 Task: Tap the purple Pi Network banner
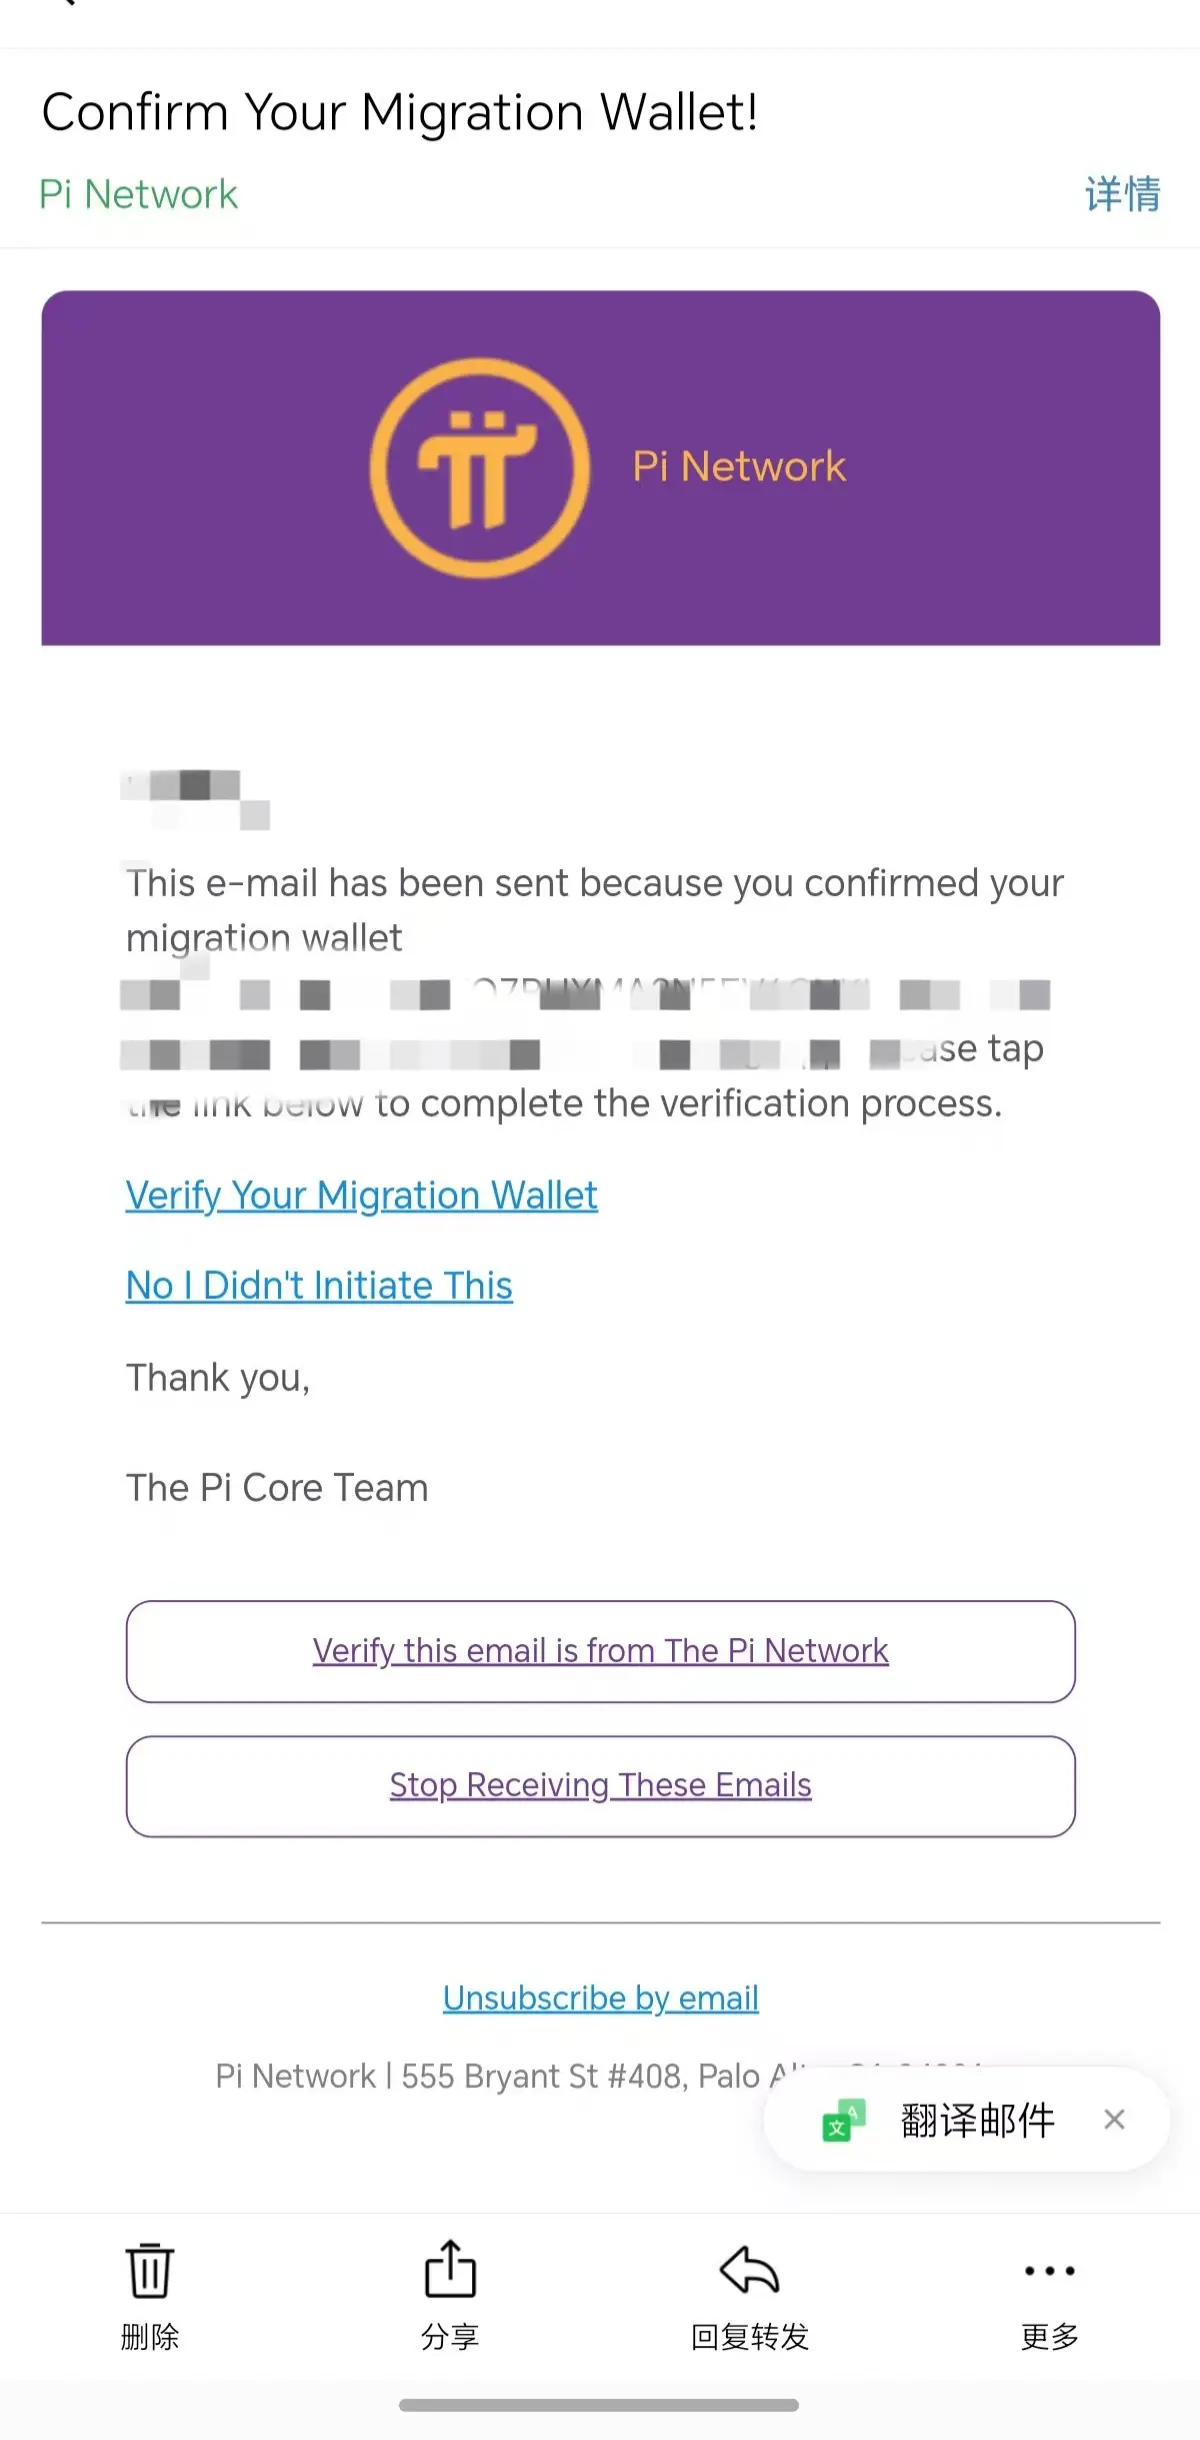[600, 468]
